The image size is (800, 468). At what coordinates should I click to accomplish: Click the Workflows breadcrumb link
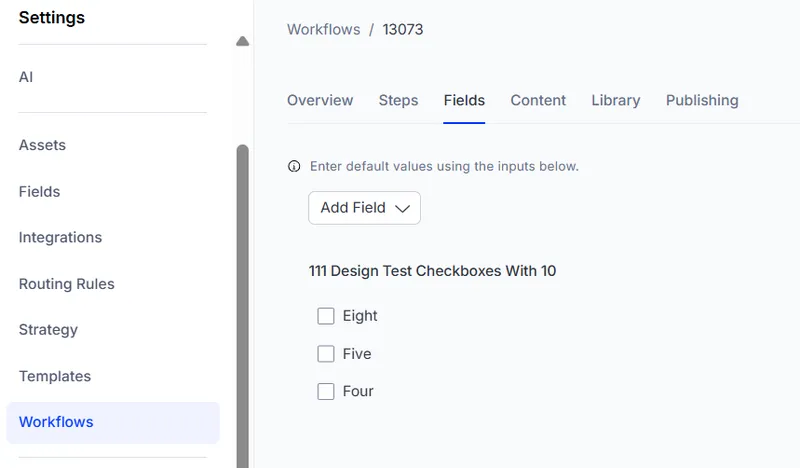click(x=323, y=30)
